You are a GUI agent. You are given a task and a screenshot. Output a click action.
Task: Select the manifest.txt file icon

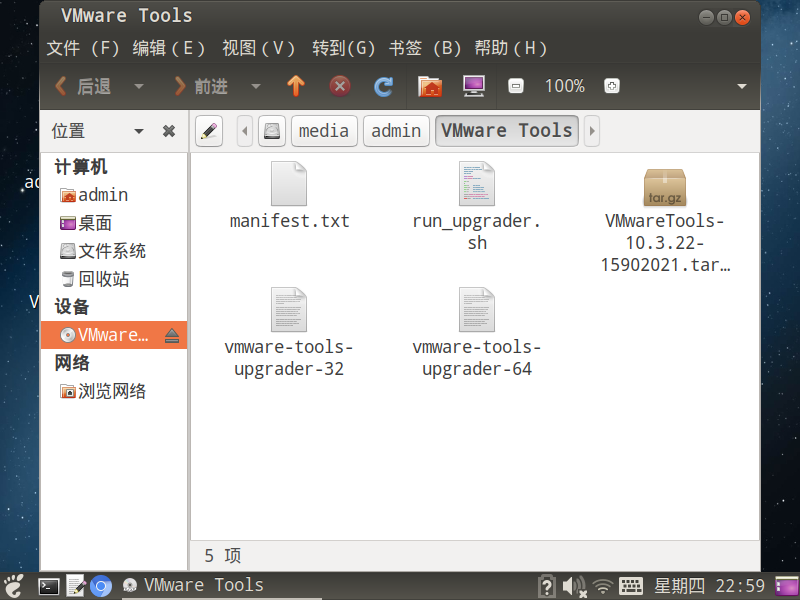click(x=289, y=184)
